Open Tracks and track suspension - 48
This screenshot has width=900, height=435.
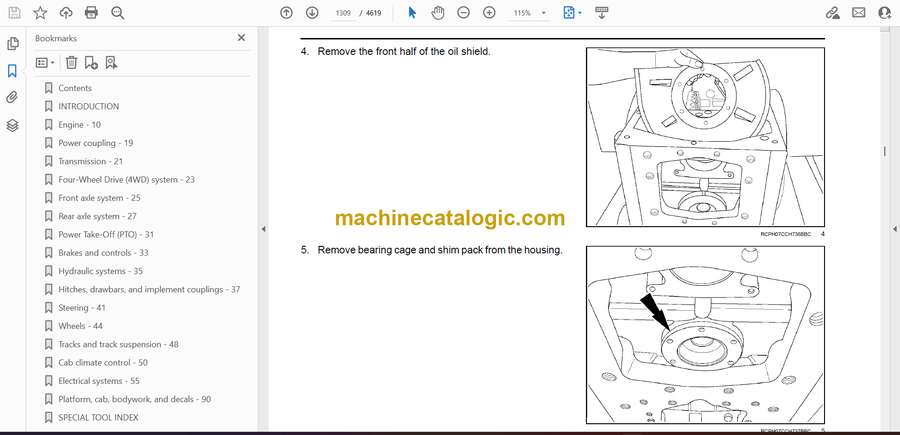(x=118, y=344)
